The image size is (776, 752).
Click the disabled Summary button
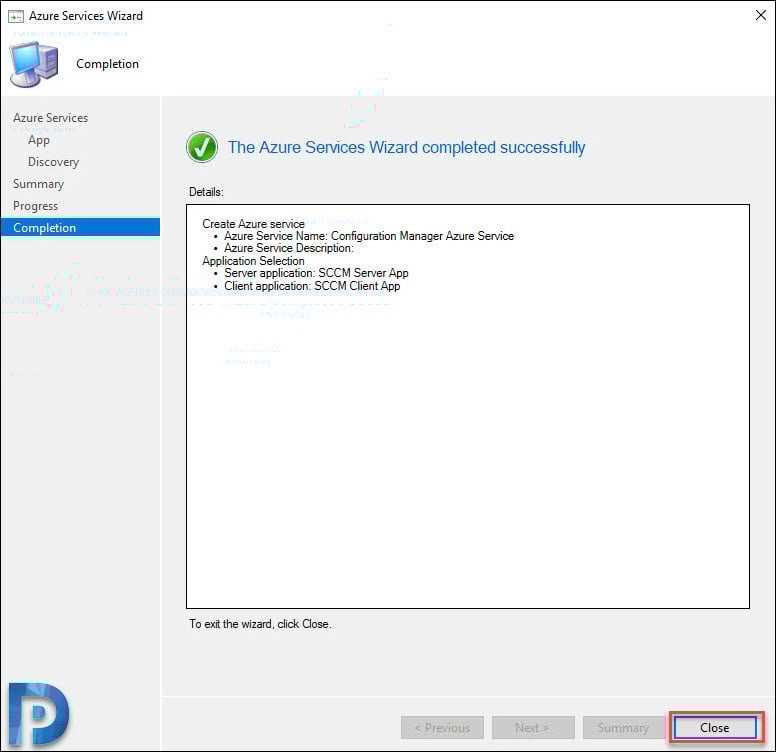623,727
